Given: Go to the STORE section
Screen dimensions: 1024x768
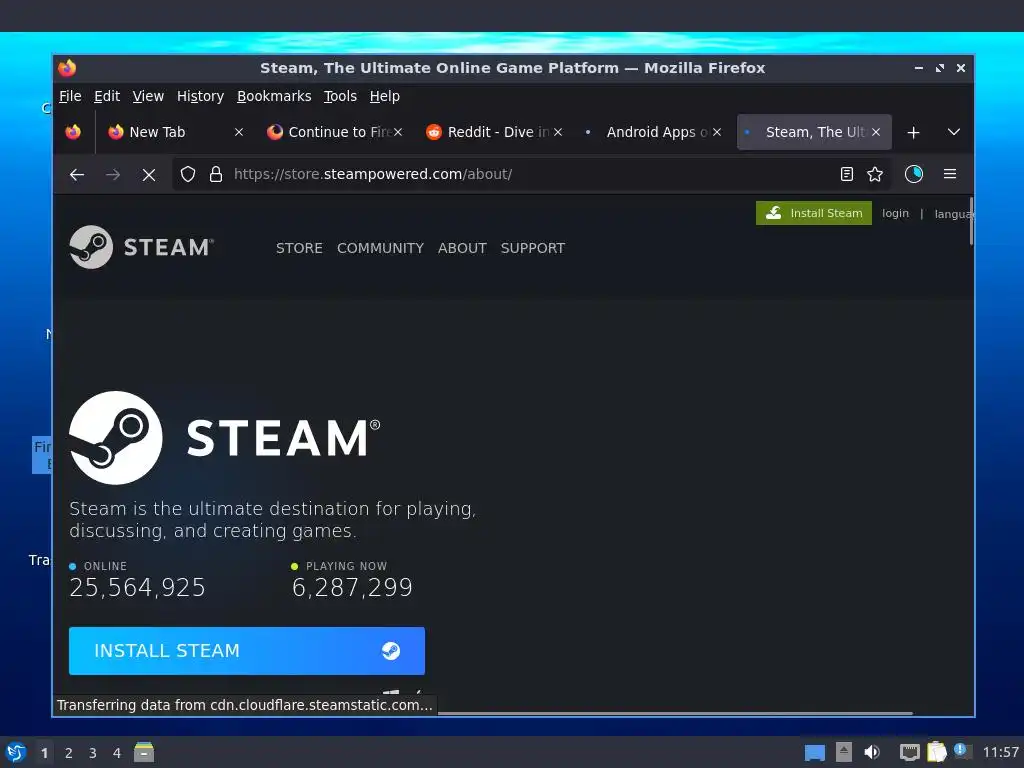Looking at the screenshot, I should pos(299,248).
